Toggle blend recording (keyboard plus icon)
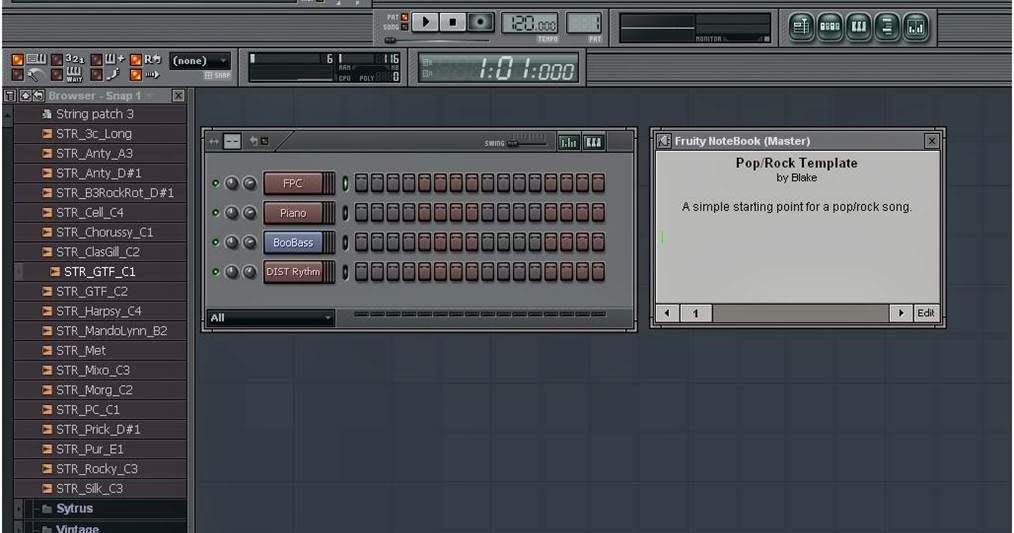The height and width of the screenshot is (533, 1014). tap(108, 60)
